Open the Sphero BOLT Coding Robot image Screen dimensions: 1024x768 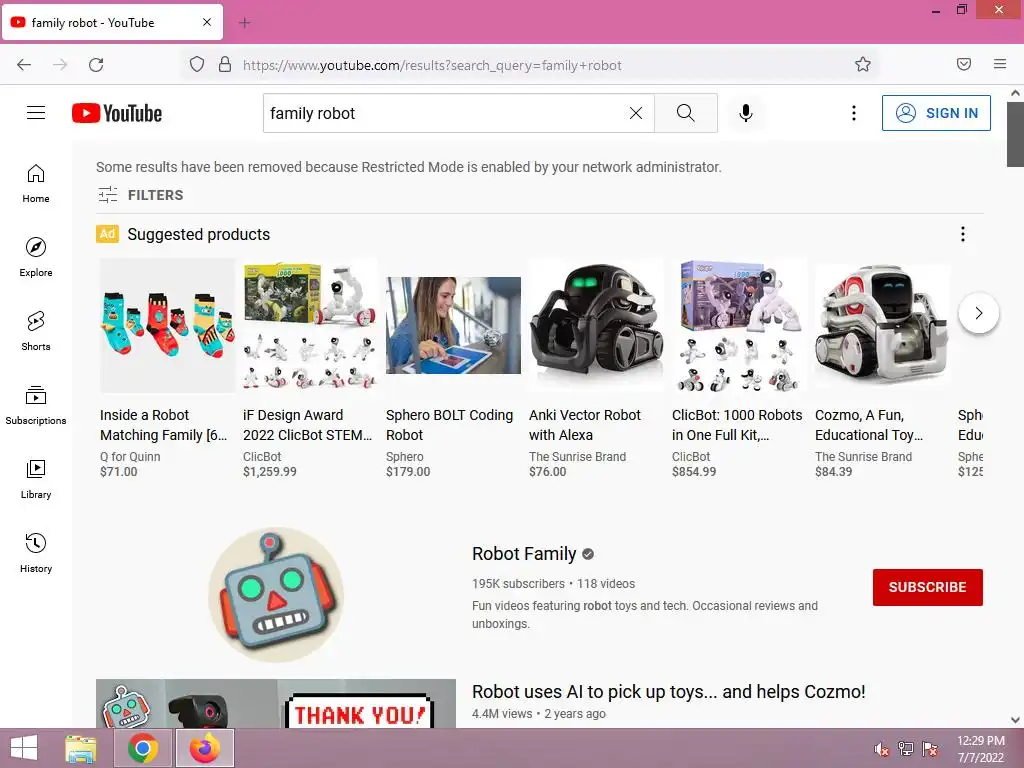tap(453, 325)
